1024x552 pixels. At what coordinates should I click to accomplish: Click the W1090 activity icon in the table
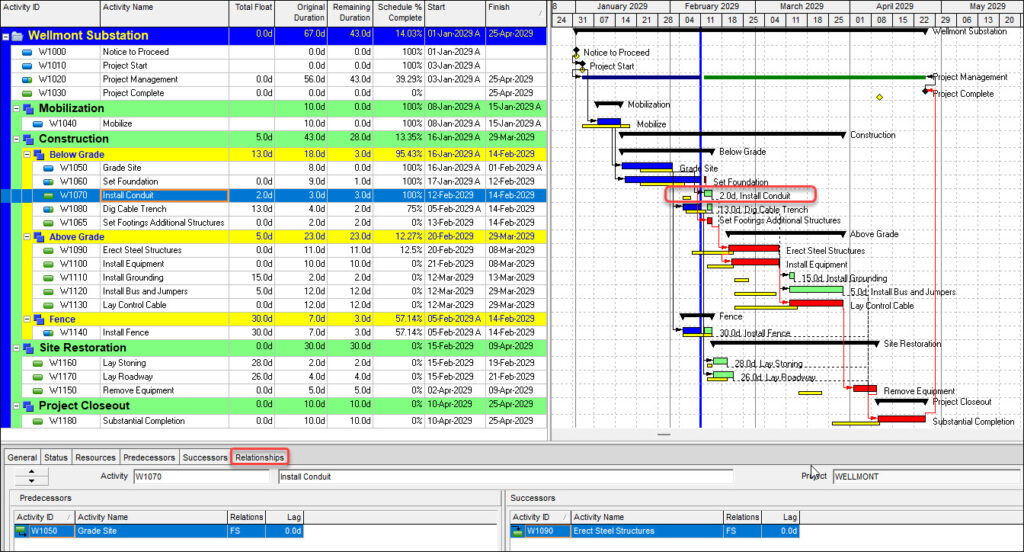pos(48,250)
